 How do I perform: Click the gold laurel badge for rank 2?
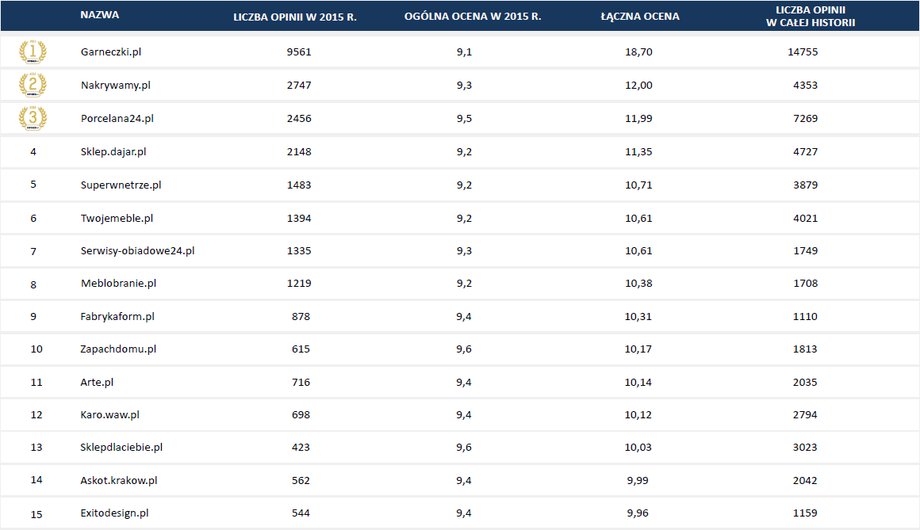click(32, 85)
